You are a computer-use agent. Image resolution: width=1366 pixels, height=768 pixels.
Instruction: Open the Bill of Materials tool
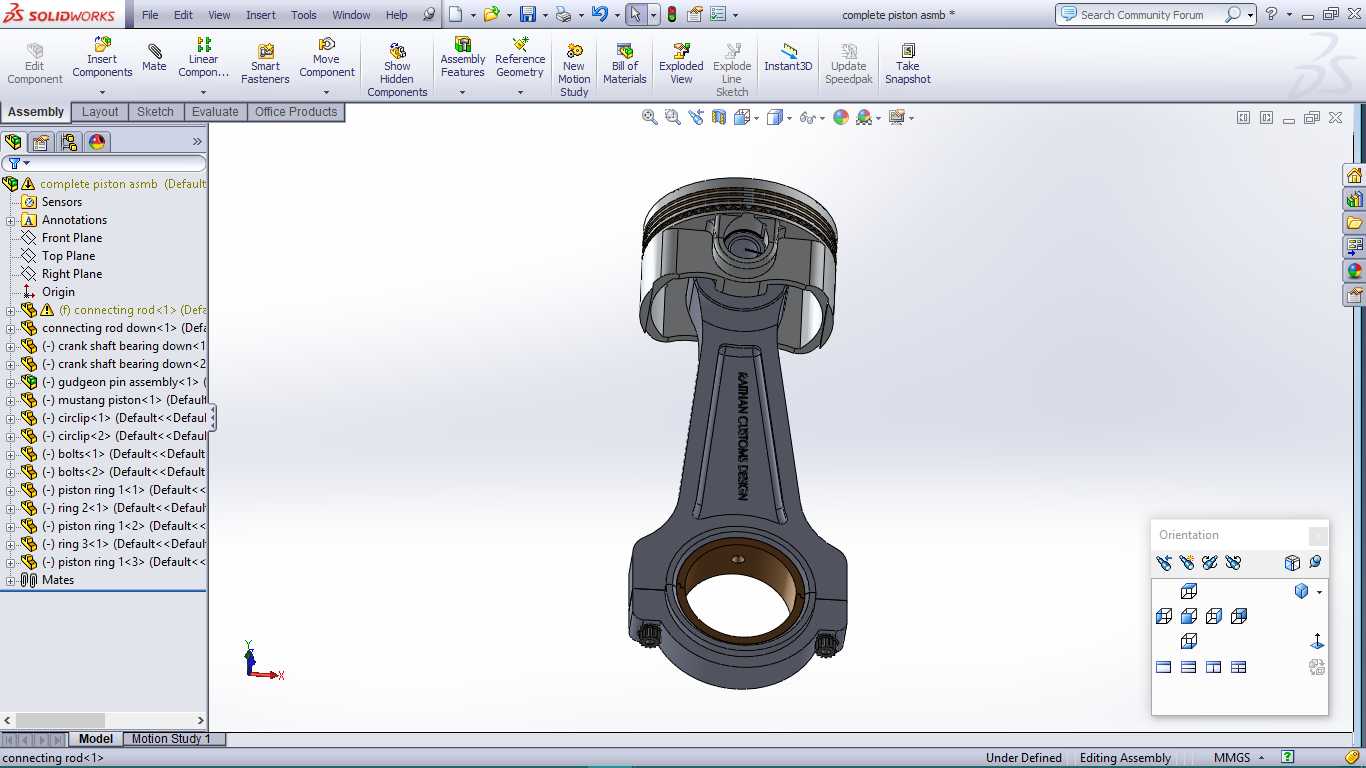click(x=625, y=64)
